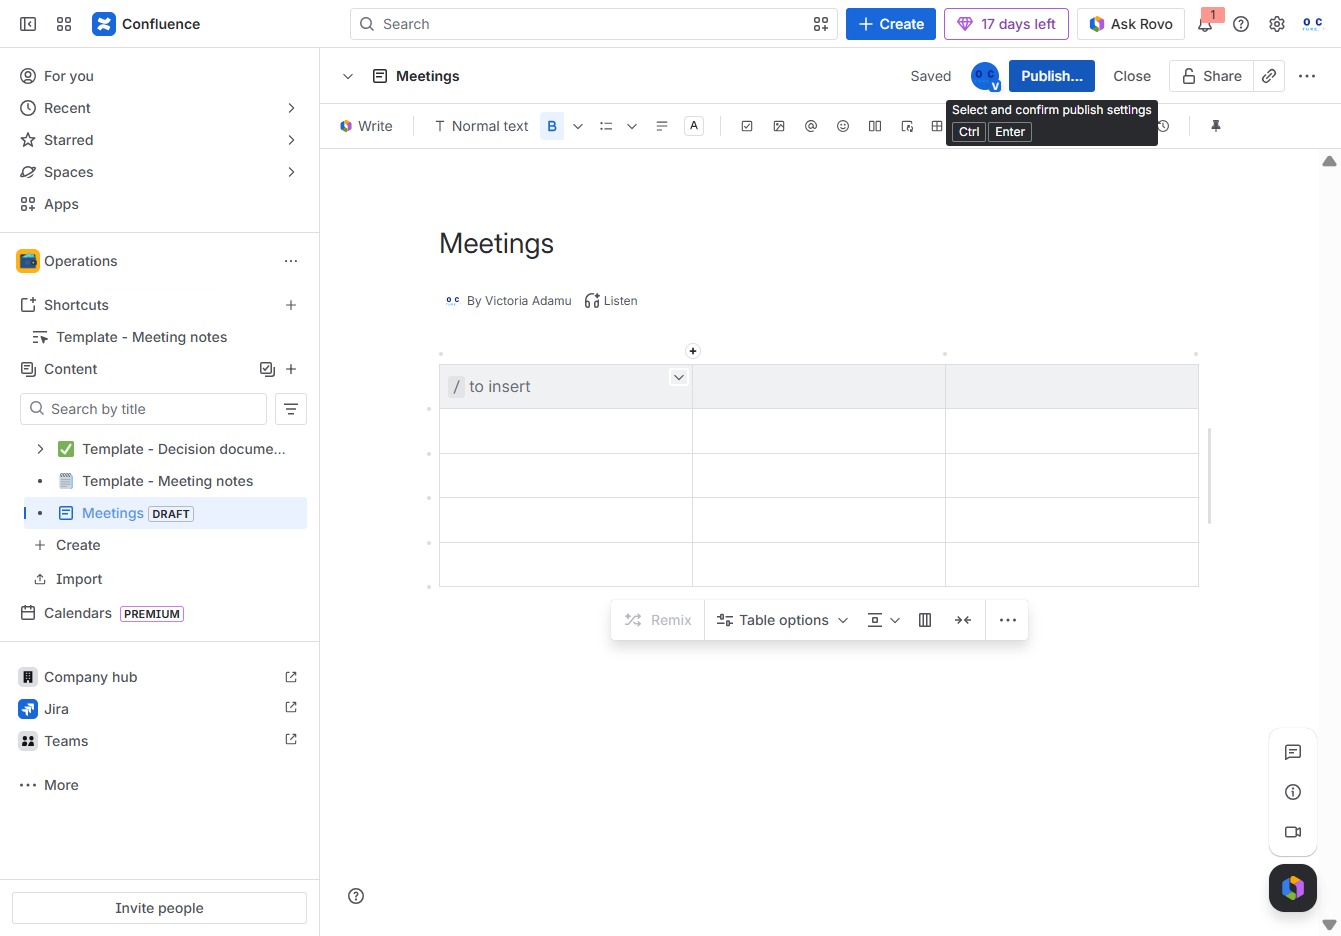Image resolution: width=1341 pixels, height=936 pixels.
Task: Collapse the page title chevron next to Meetings
Action: [x=348, y=76]
